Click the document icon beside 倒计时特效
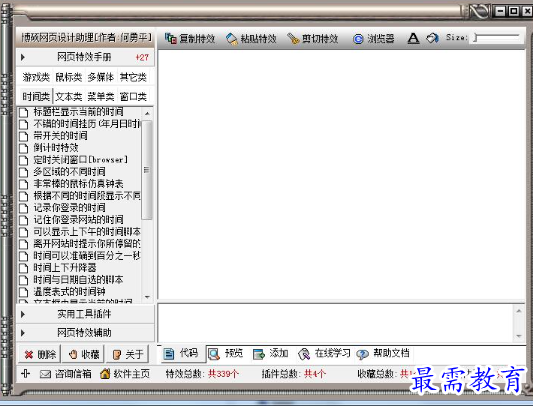Viewport: 533px width, 411px height. (23, 148)
